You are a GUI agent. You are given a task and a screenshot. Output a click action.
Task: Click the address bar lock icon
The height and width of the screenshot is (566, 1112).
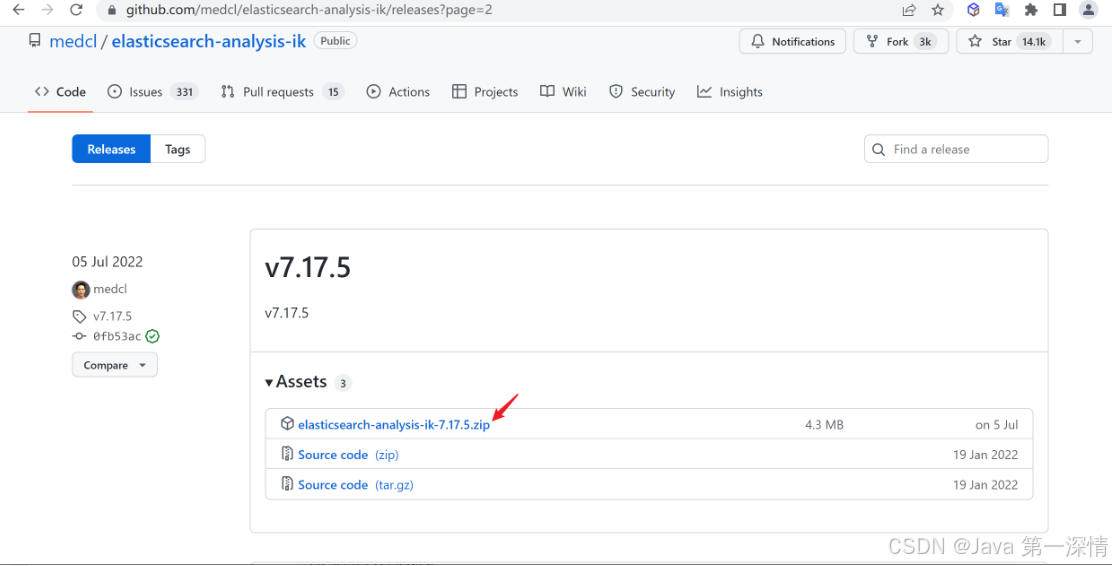[111, 11]
